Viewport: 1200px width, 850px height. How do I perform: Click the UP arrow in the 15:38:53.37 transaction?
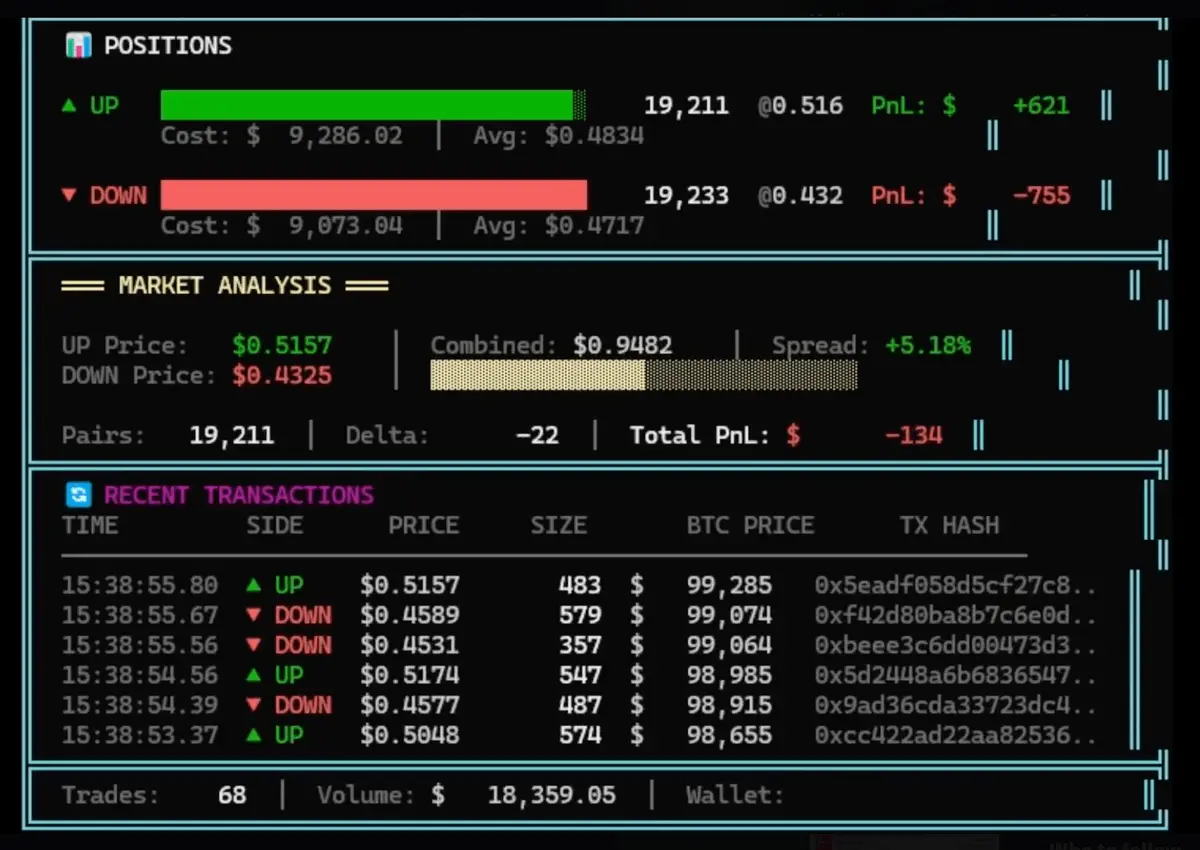(254, 734)
